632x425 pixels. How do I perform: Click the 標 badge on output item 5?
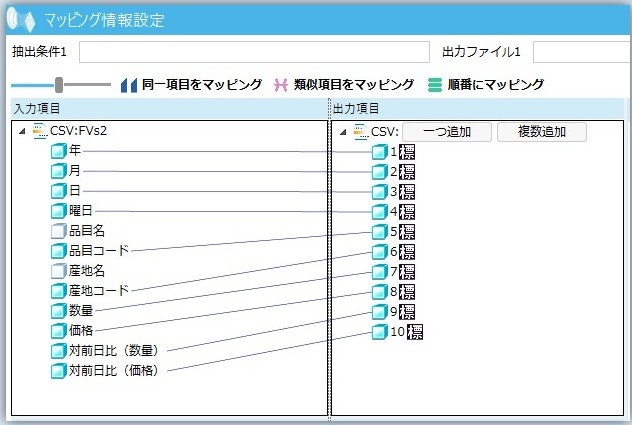click(x=407, y=232)
